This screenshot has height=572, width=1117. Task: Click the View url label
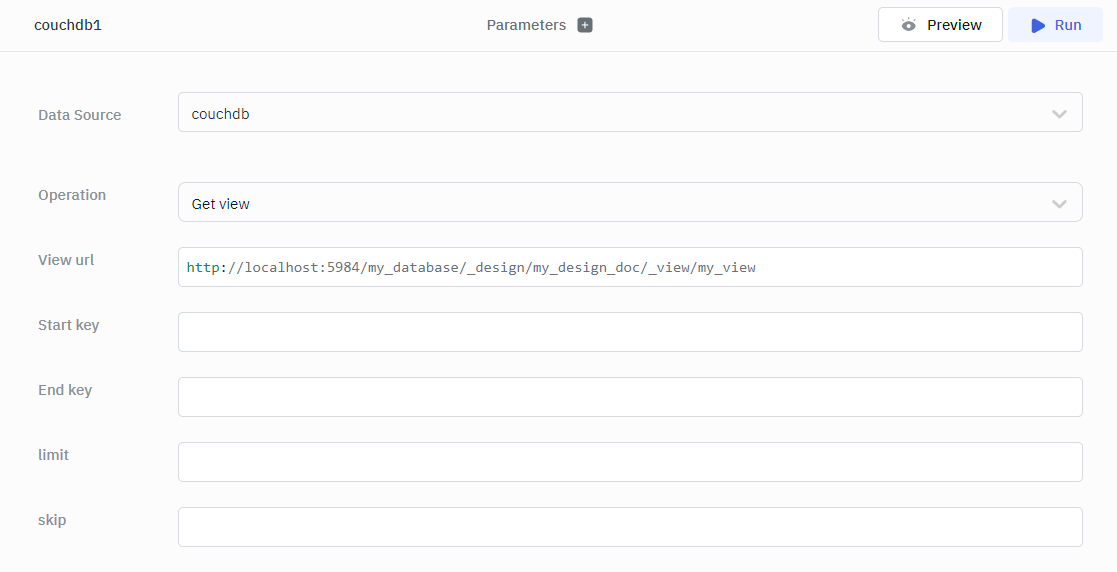(x=66, y=260)
